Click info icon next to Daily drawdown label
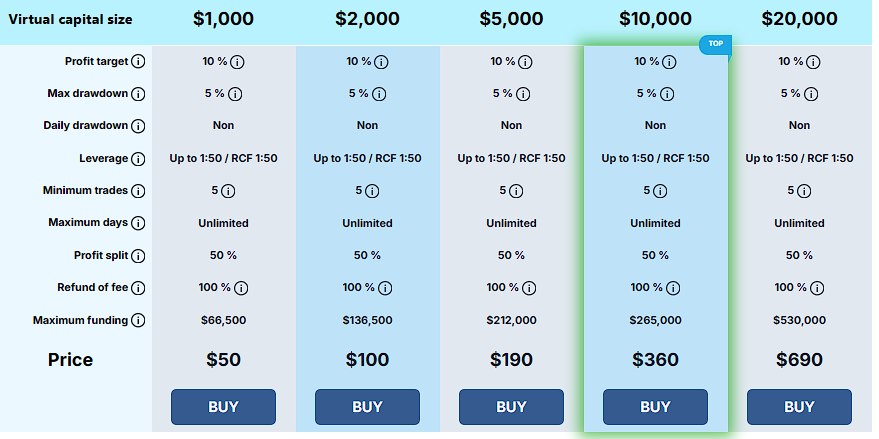This screenshot has height=439, width=879. tap(138, 126)
